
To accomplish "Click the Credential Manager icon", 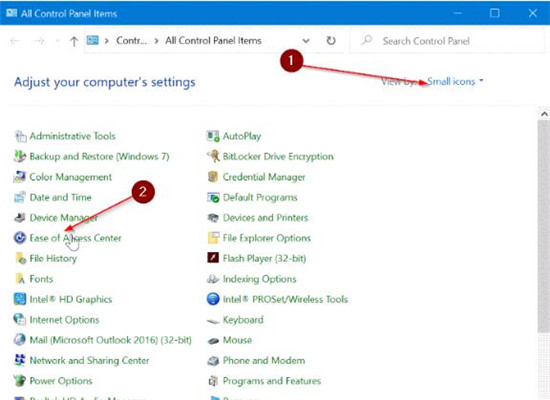I will point(213,177).
